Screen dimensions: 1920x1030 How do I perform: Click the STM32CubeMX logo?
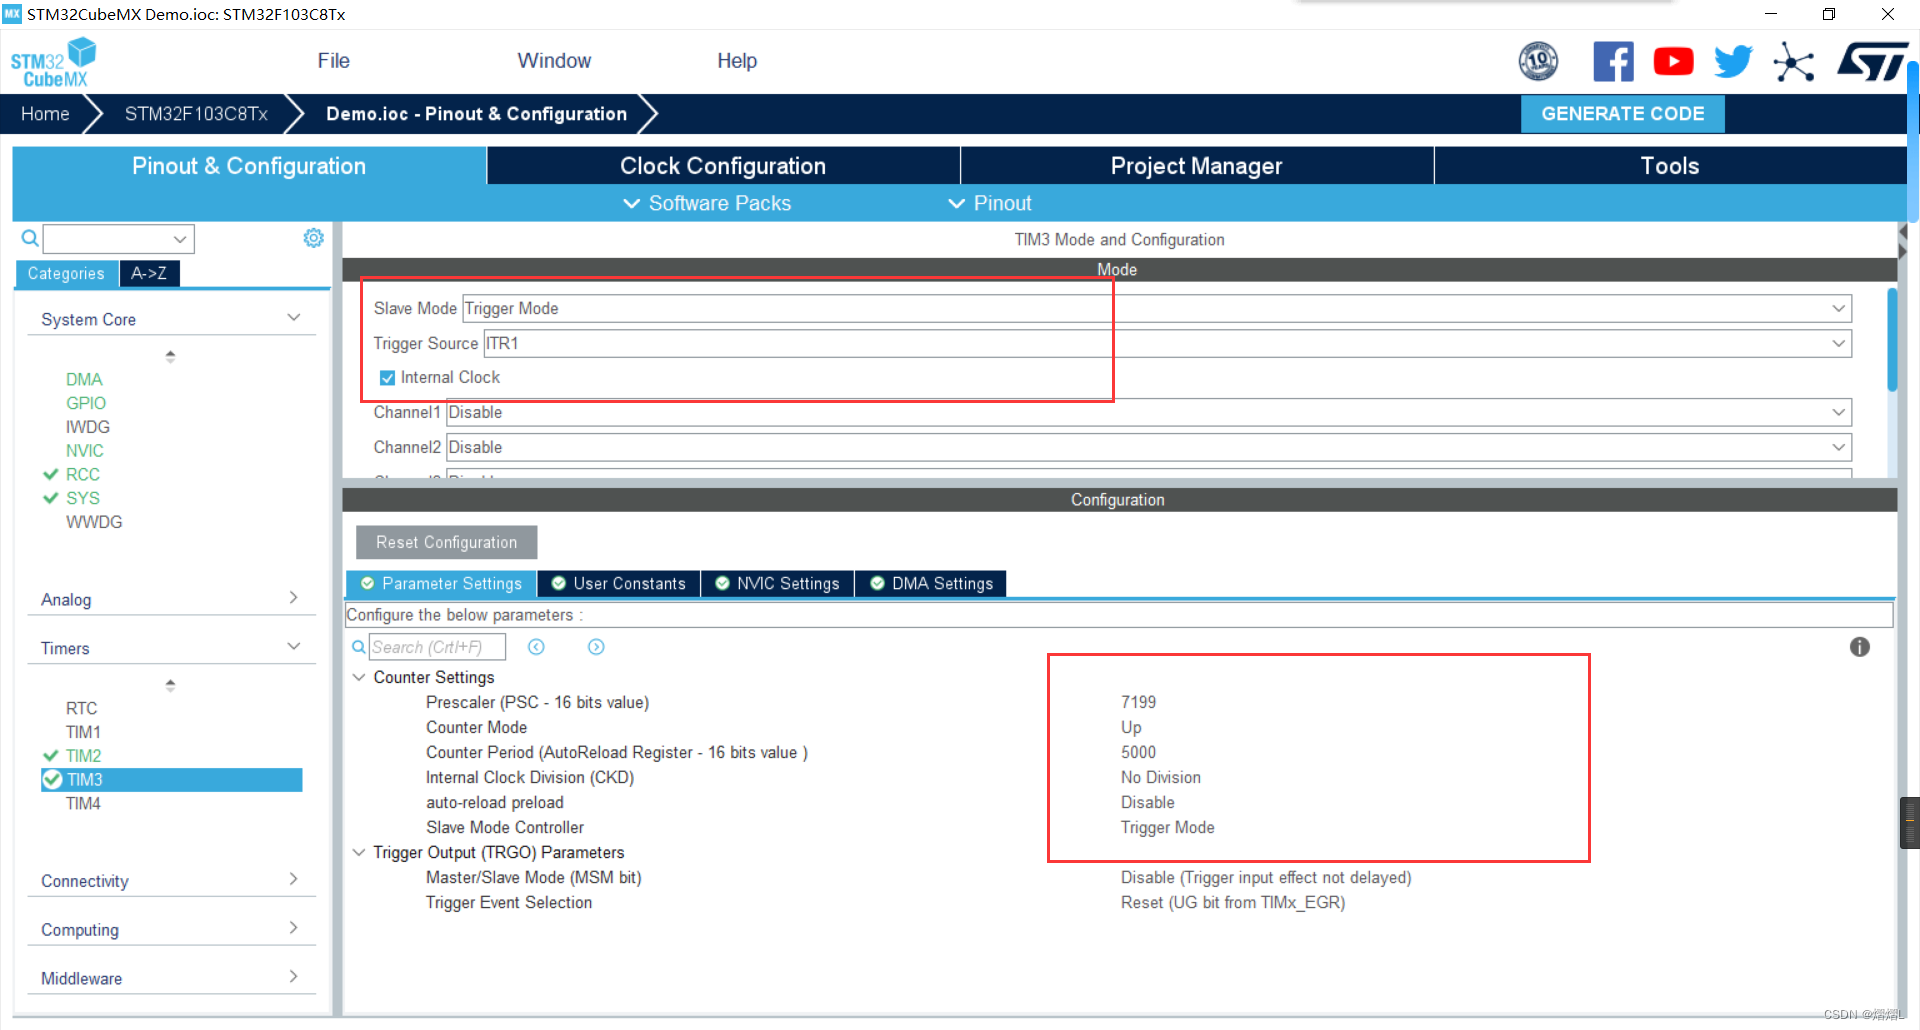pos(53,62)
